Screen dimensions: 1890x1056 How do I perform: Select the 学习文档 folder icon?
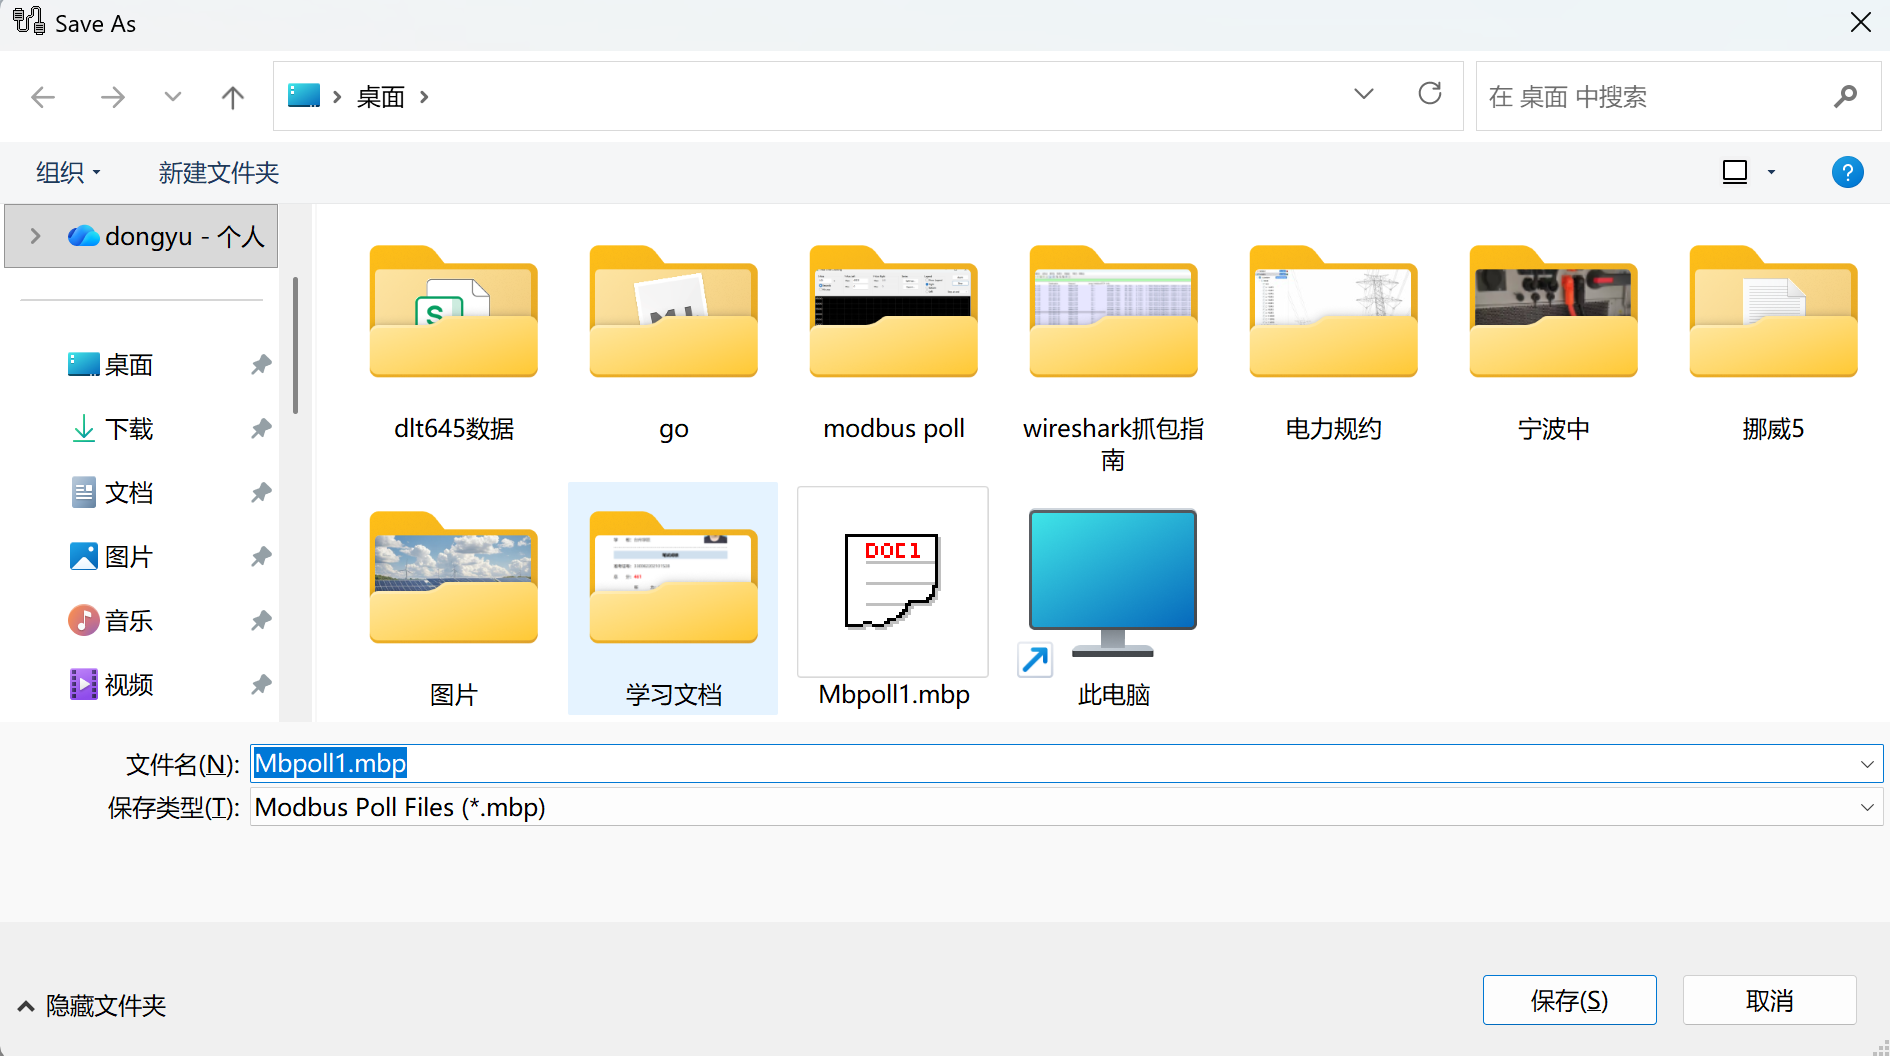674,577
